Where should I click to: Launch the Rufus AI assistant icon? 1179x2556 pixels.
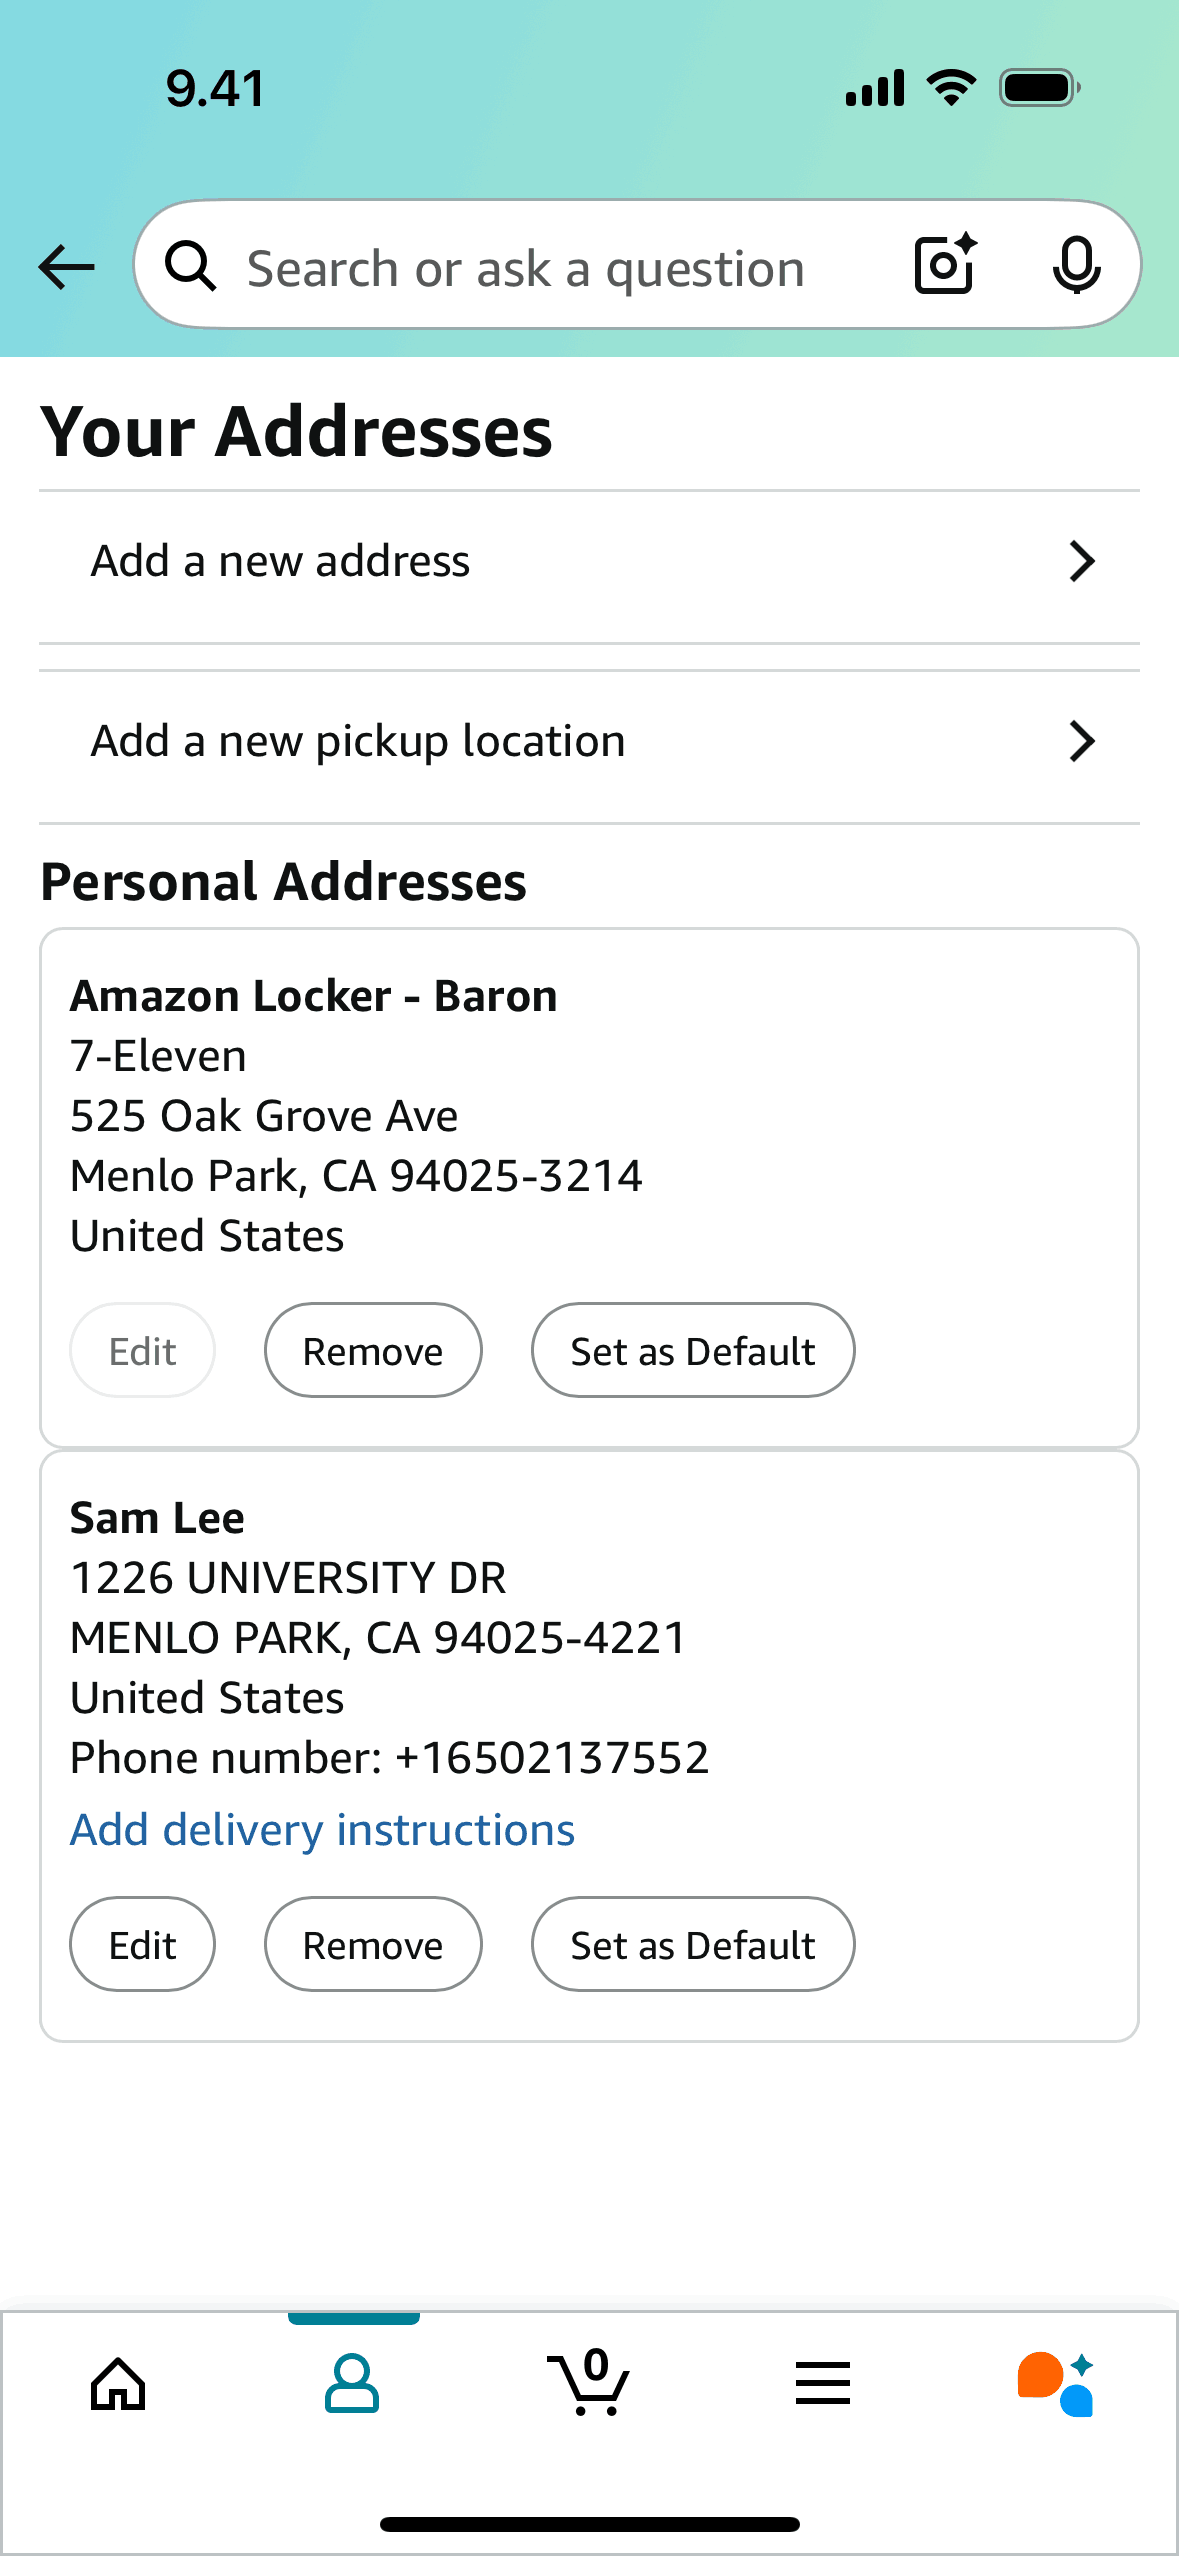pyautogui.click(x=1056, y=2384)
